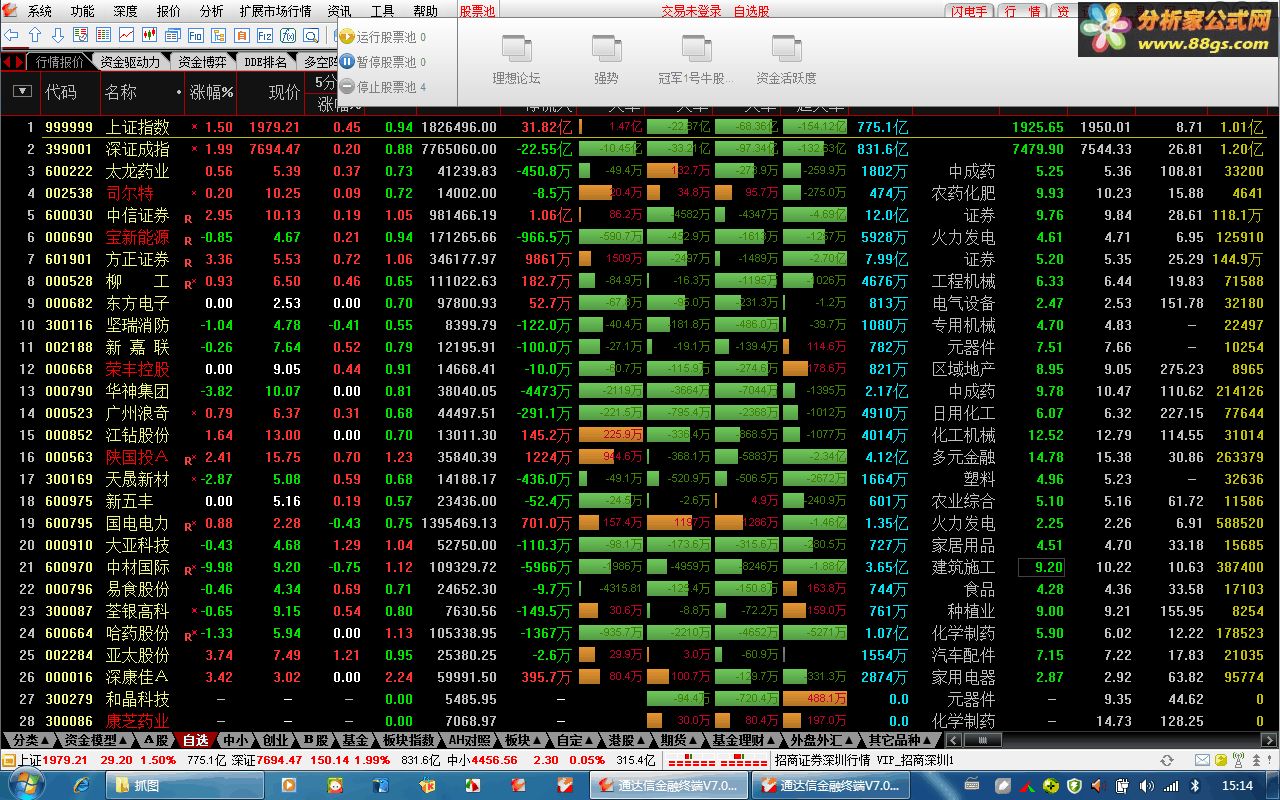Image resolution: width=1280 pixels, height=800 pixels.
Task: Click the down arrow toolbar icon
Action: pyautogui.click(x=58, y=35)
